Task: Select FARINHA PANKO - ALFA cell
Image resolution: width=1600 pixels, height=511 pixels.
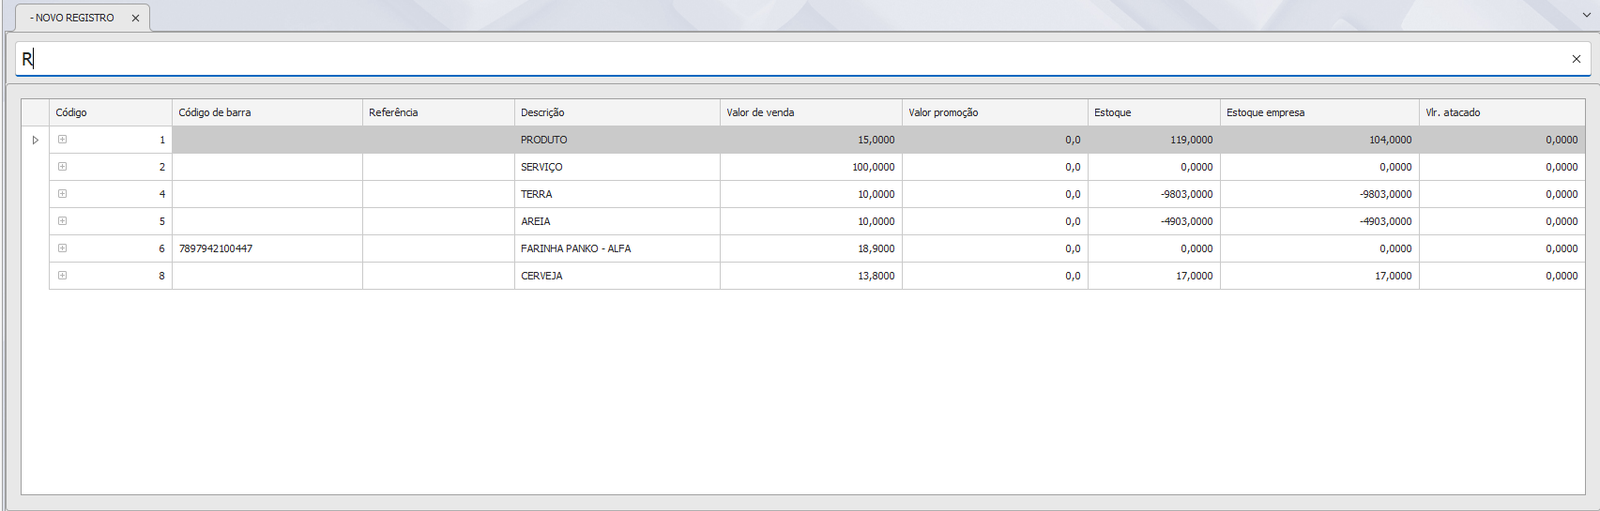Action: (x=617, y=248)
